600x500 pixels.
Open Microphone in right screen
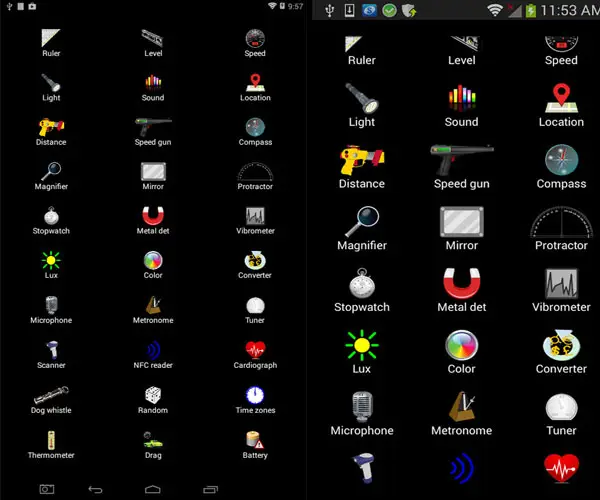[362, 413]
